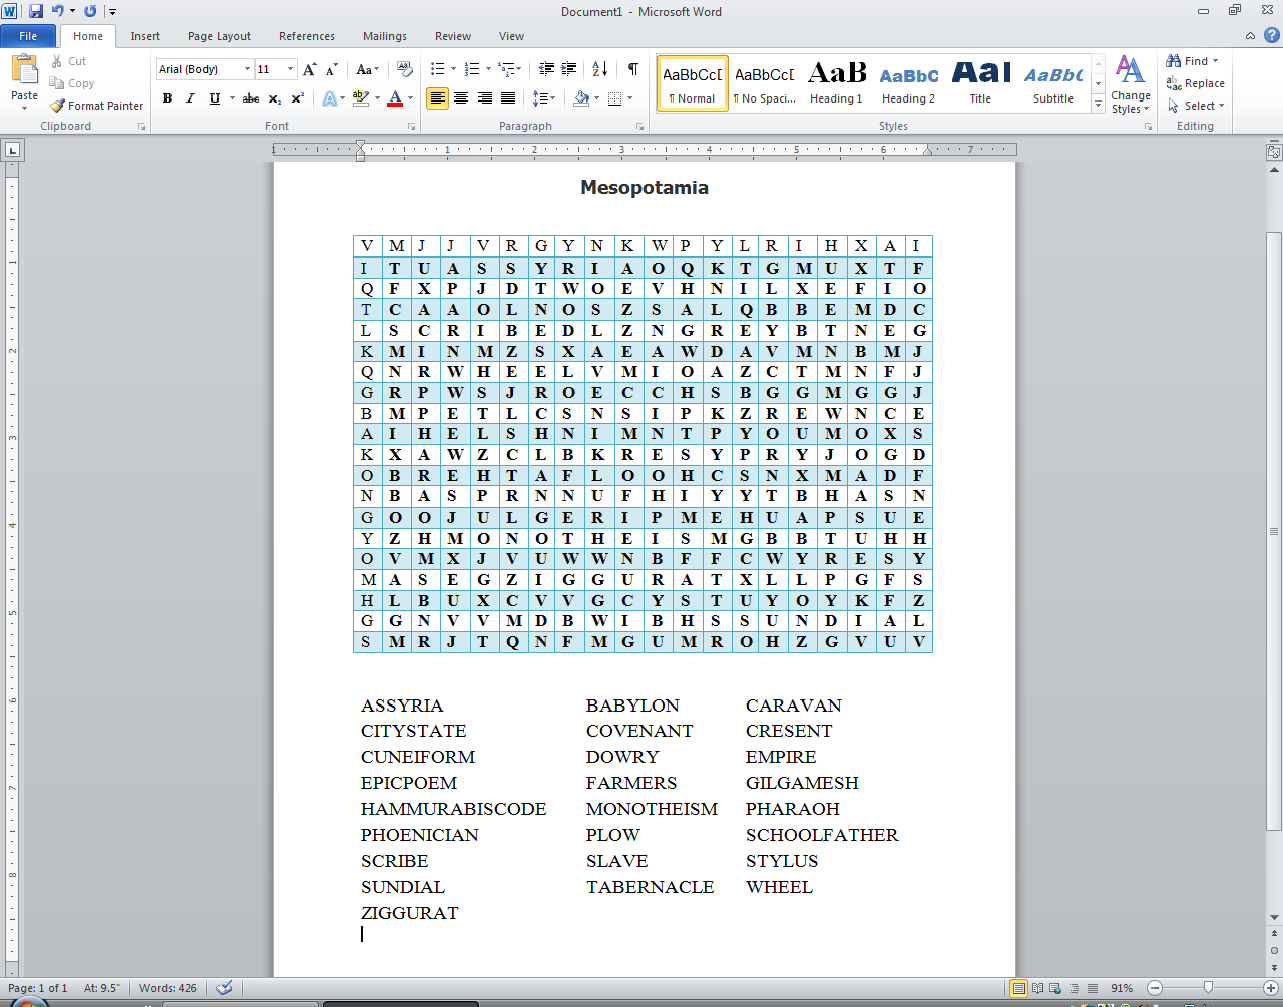Click the Grow Font icon
Image resolution: width=1283 pixels, height=1007 pixels.
pyautogui.click(x=310, y=69)
